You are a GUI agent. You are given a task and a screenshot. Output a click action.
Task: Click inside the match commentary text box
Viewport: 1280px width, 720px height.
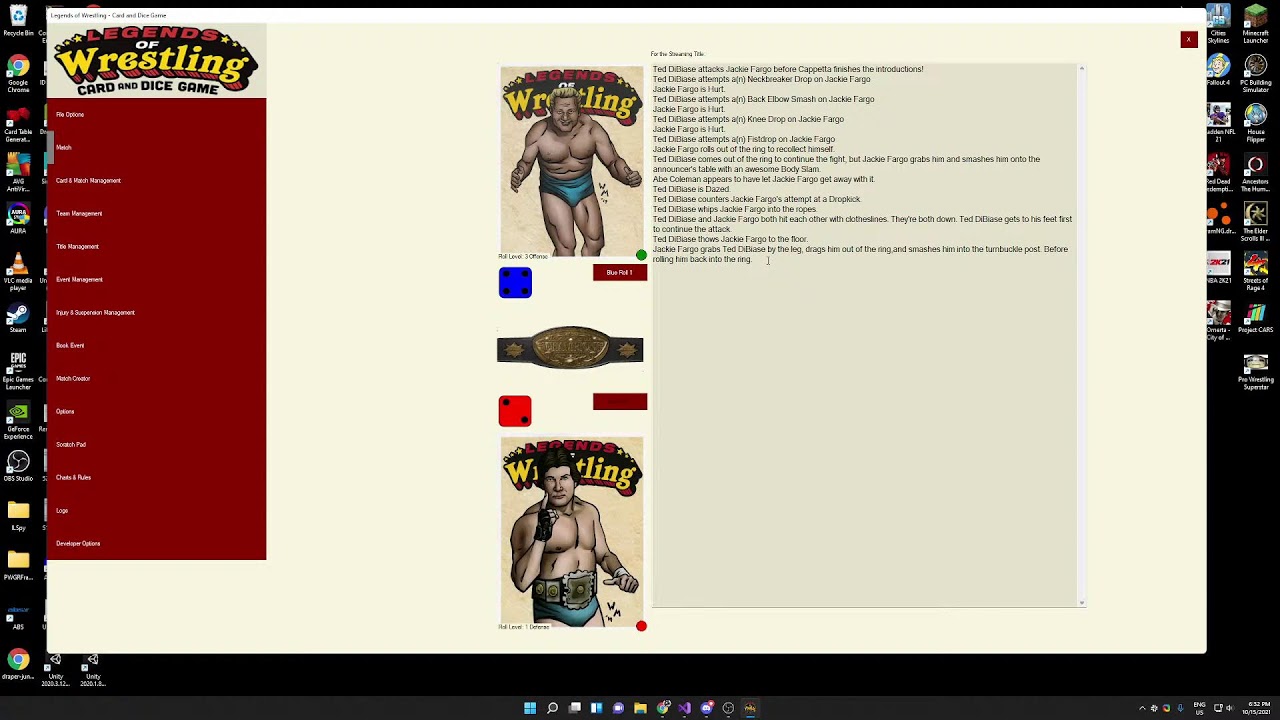865,335
